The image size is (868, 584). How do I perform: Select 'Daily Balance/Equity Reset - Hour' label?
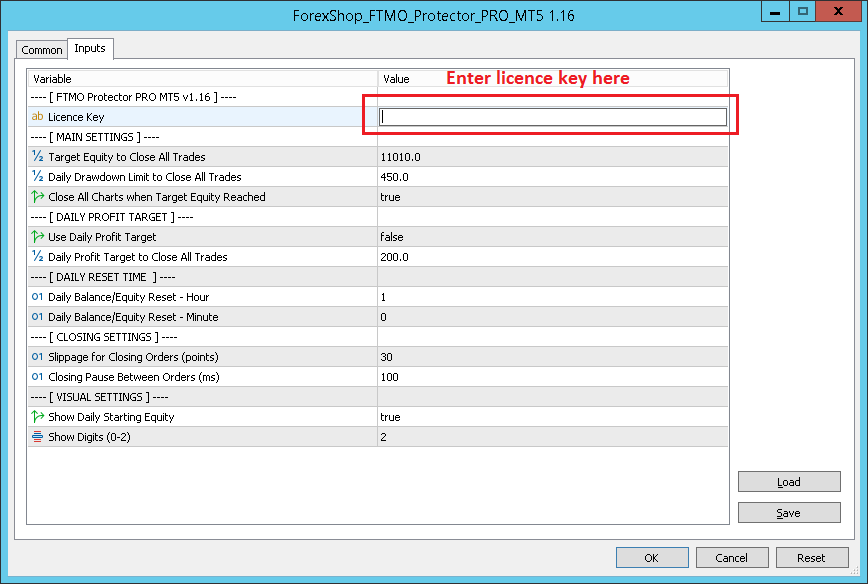[x=128, y=297]
